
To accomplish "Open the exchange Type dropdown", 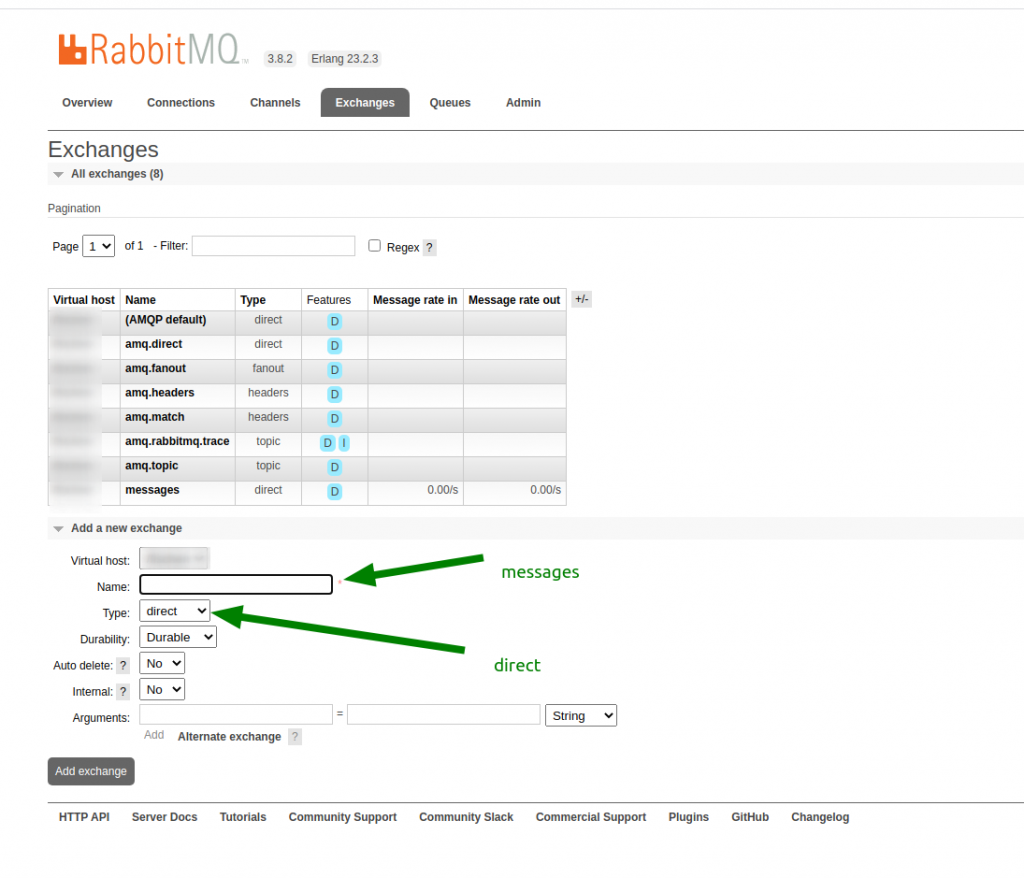I will click(x=174, y=611).
